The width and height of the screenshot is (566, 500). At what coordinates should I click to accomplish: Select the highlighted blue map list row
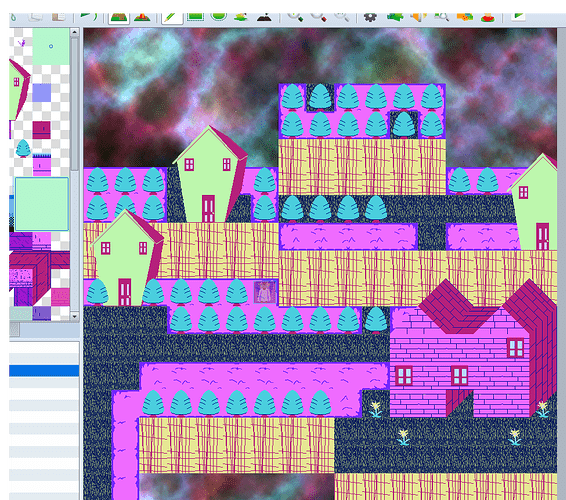tap(44, 370)
